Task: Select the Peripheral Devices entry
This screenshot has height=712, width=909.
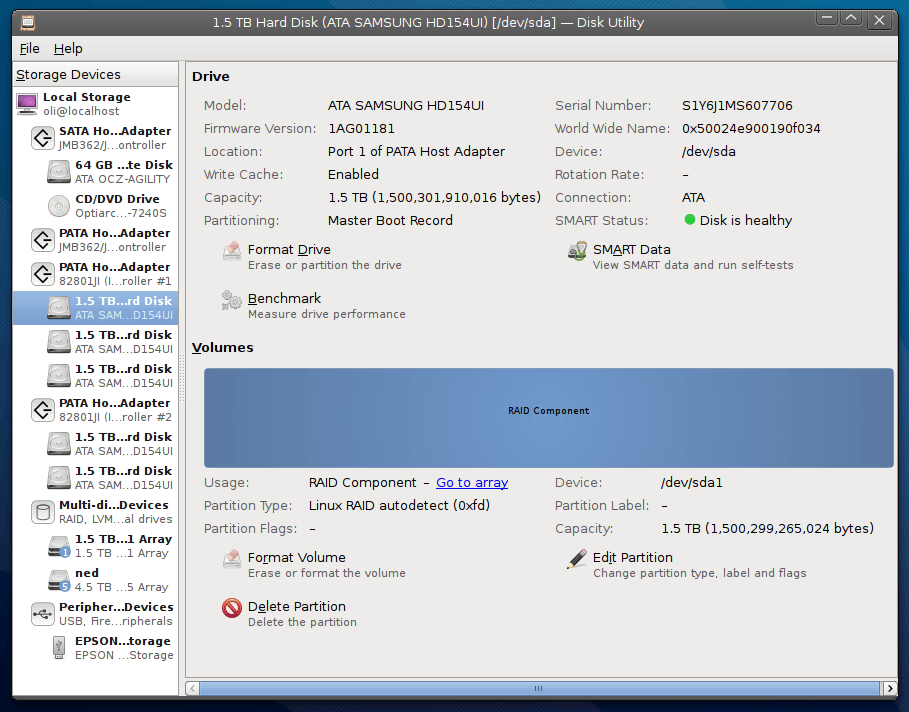Action: point(101,614)
